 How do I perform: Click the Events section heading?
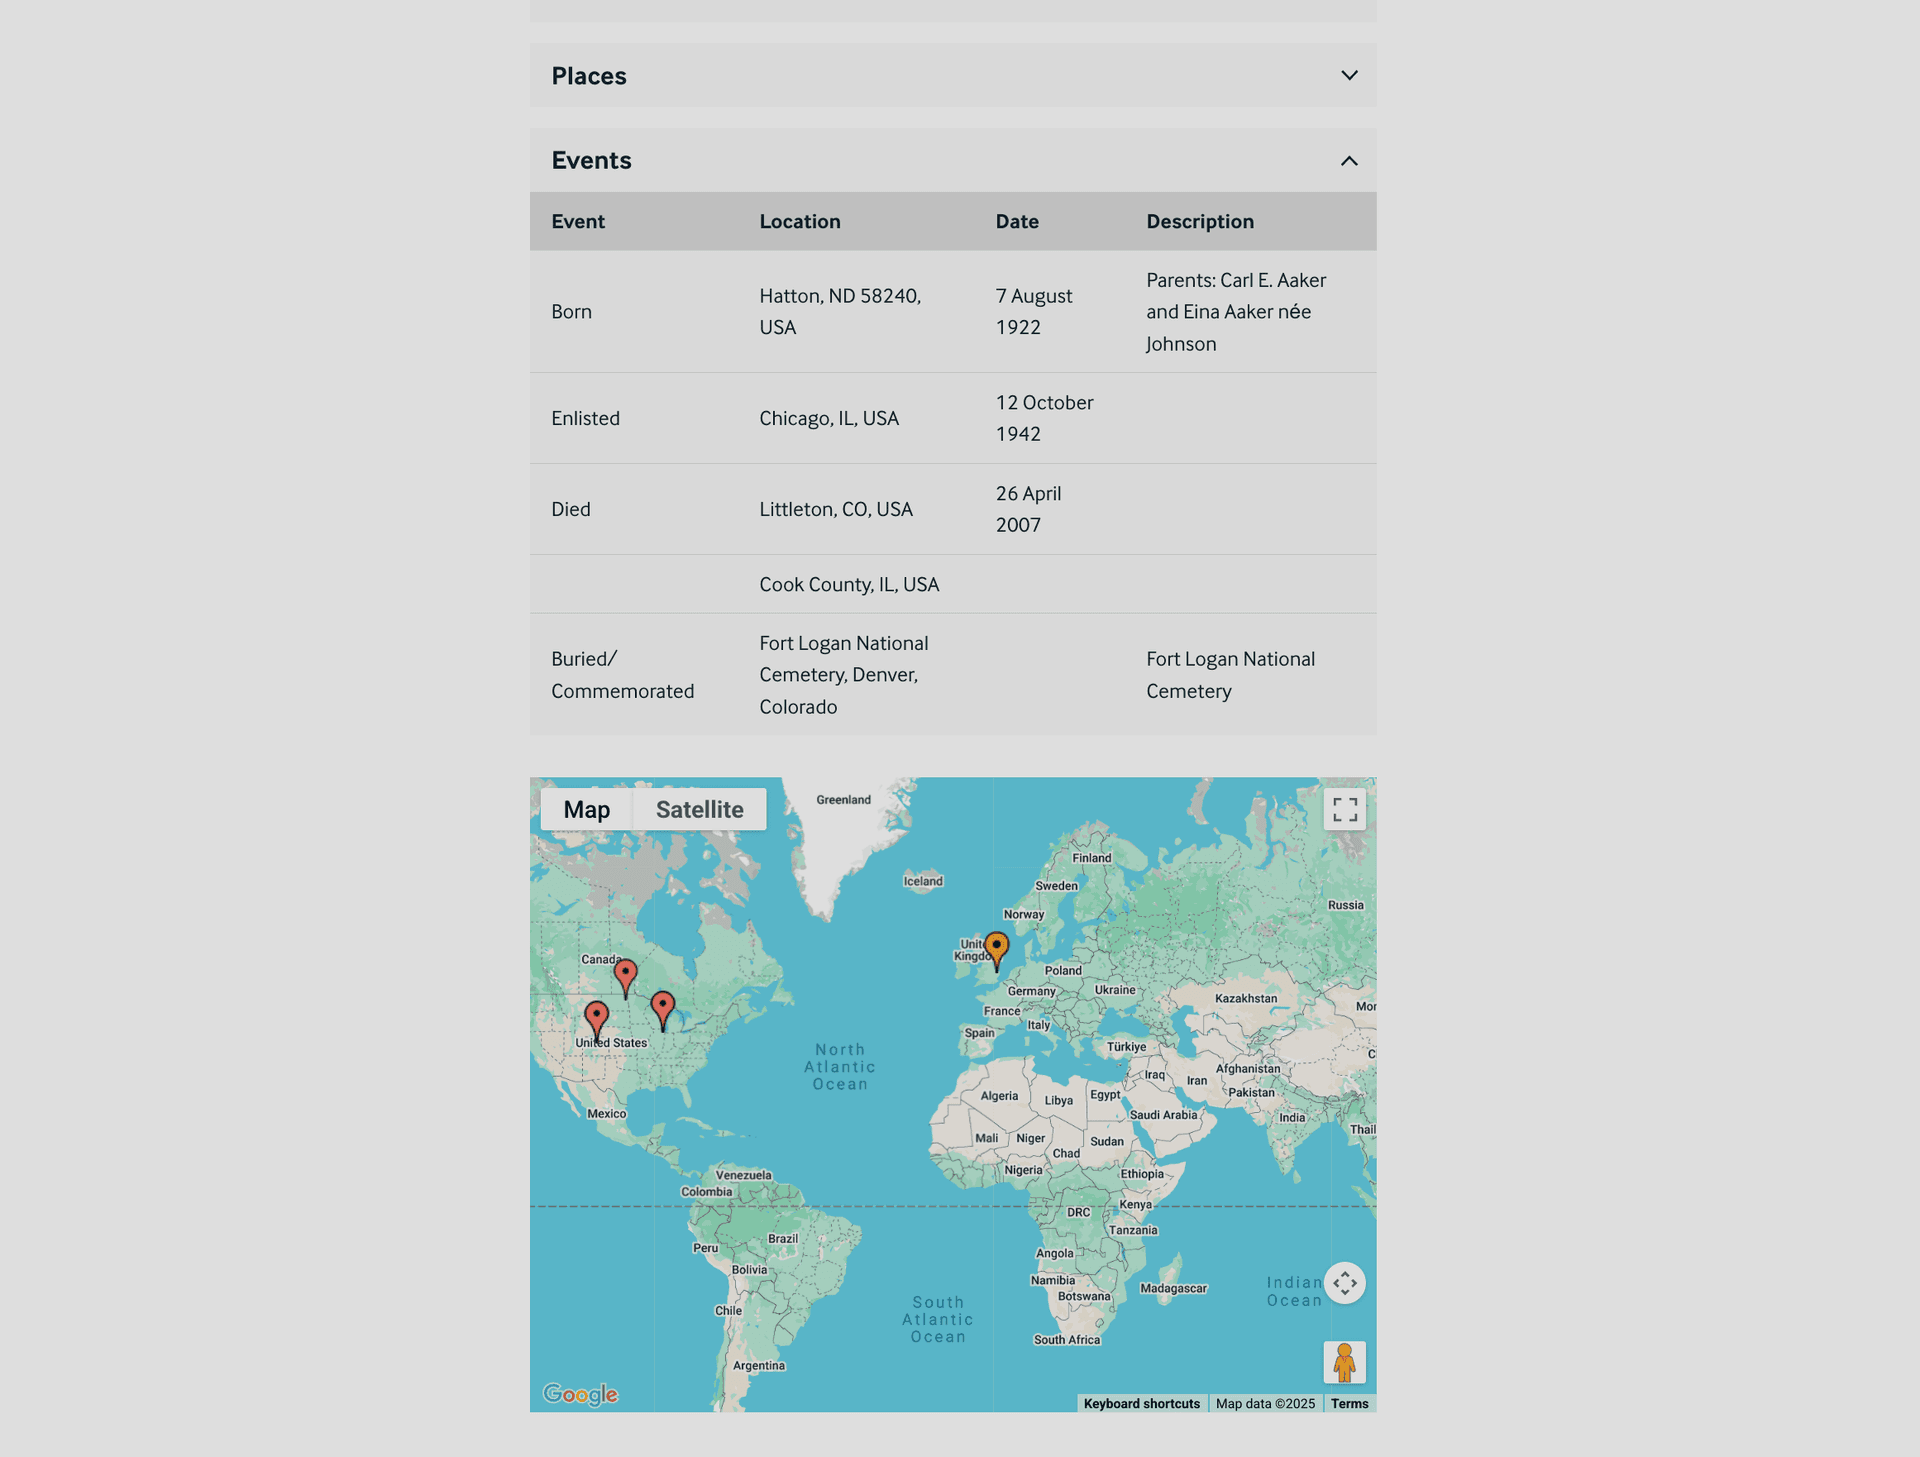(x=591, y=161)
